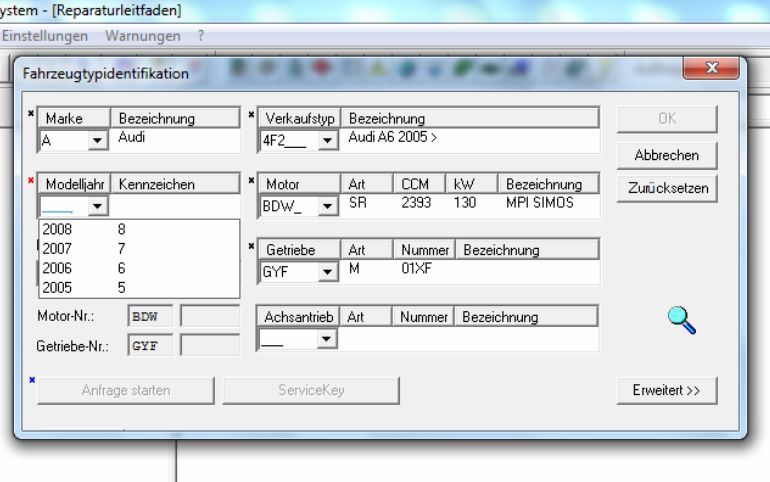
Task: Open the Marke dropdown
Action: coord(97,142)
